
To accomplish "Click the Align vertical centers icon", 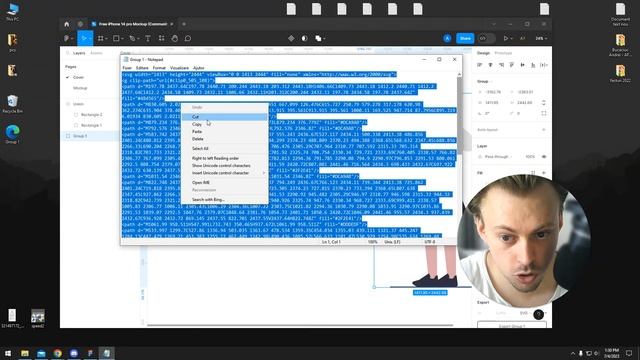I will pos(522,65).
